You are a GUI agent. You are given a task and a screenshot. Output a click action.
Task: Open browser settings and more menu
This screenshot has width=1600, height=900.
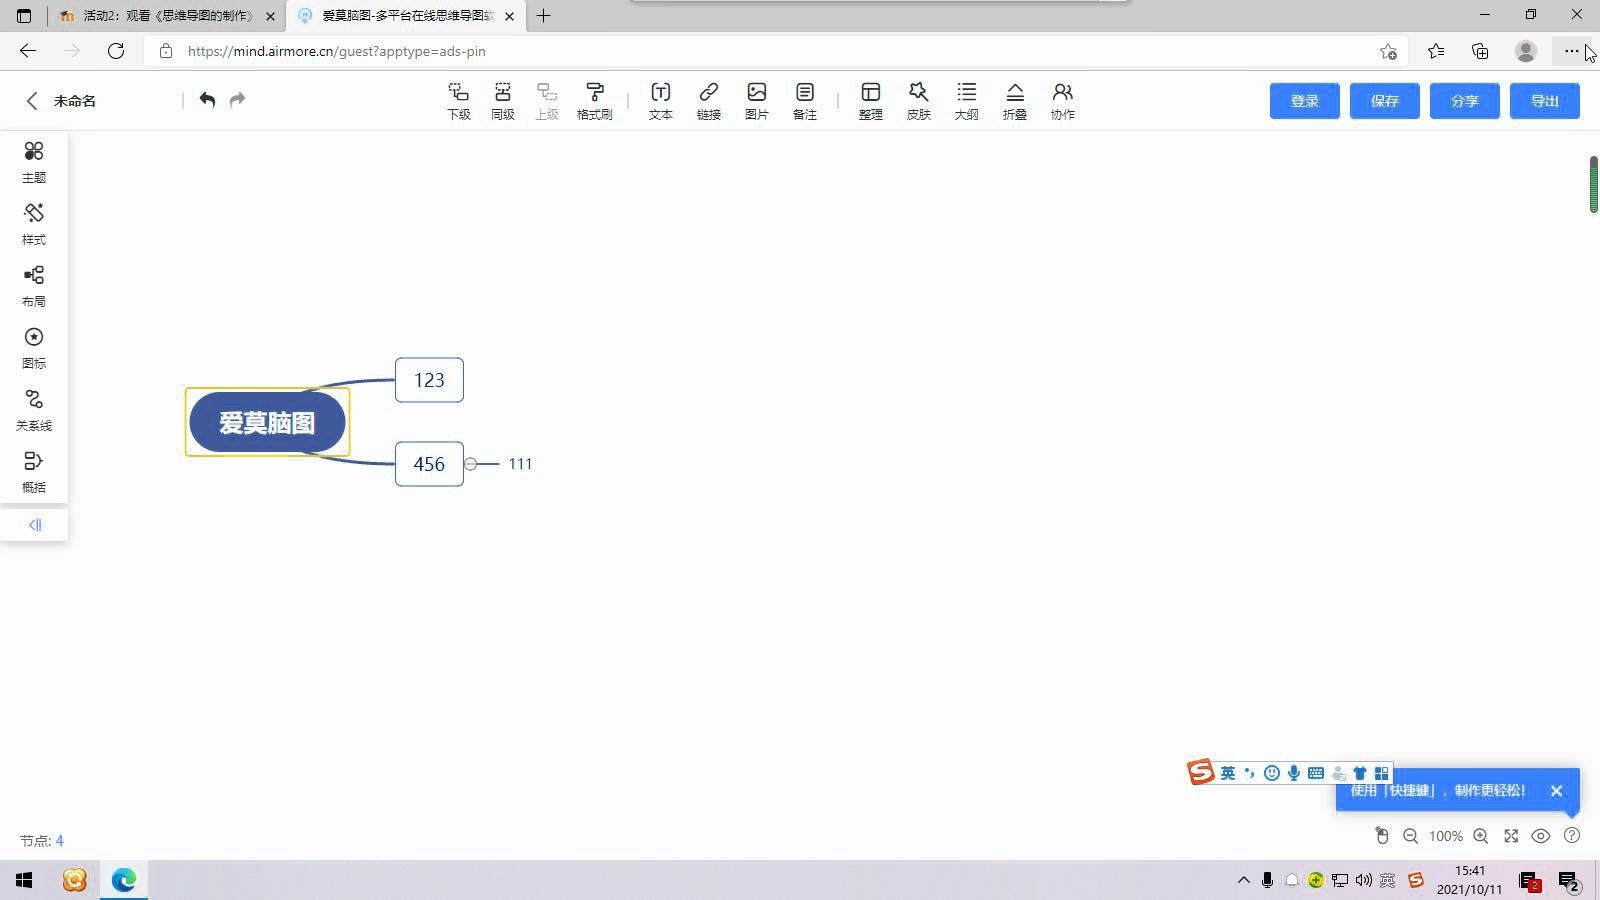click(1572, 51)
